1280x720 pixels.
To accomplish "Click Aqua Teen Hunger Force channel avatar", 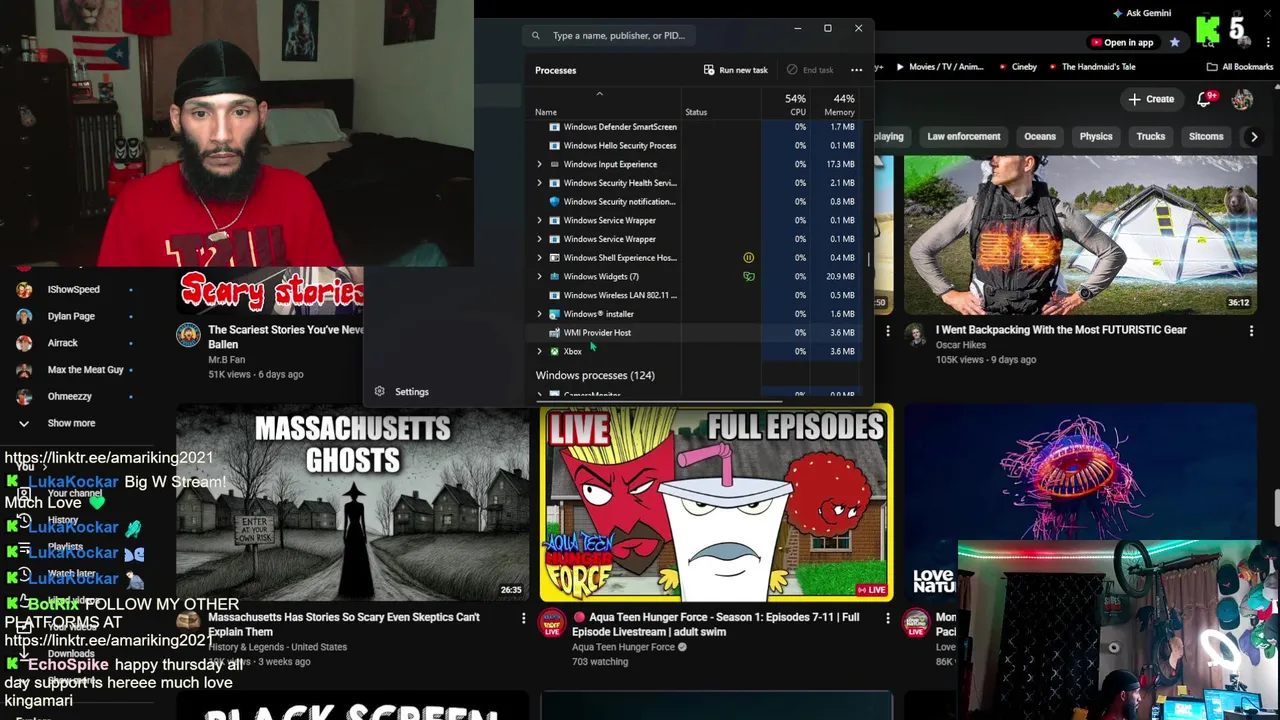I will (552, 622).
